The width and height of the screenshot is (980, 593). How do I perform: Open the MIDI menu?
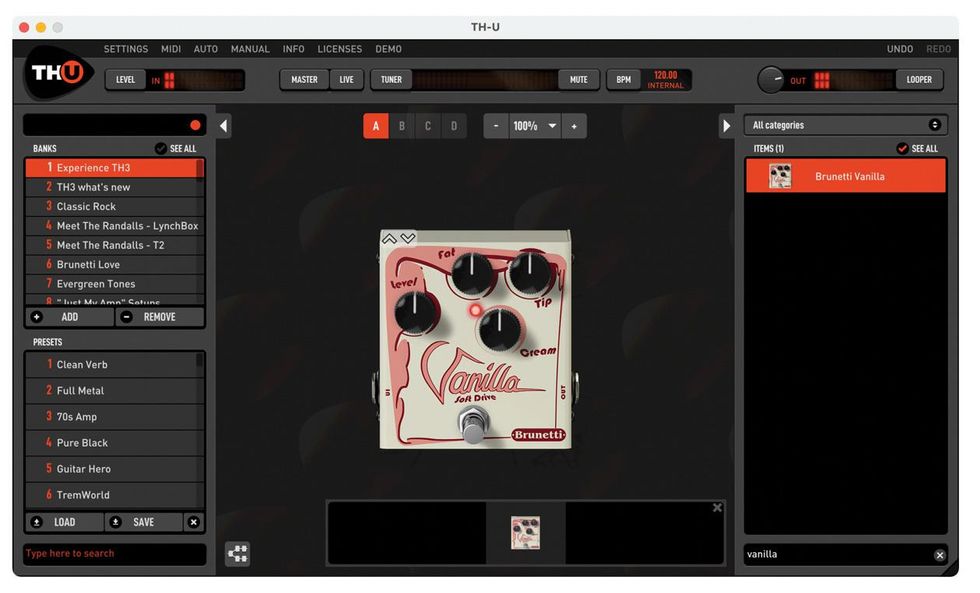(x=171, y=49)
